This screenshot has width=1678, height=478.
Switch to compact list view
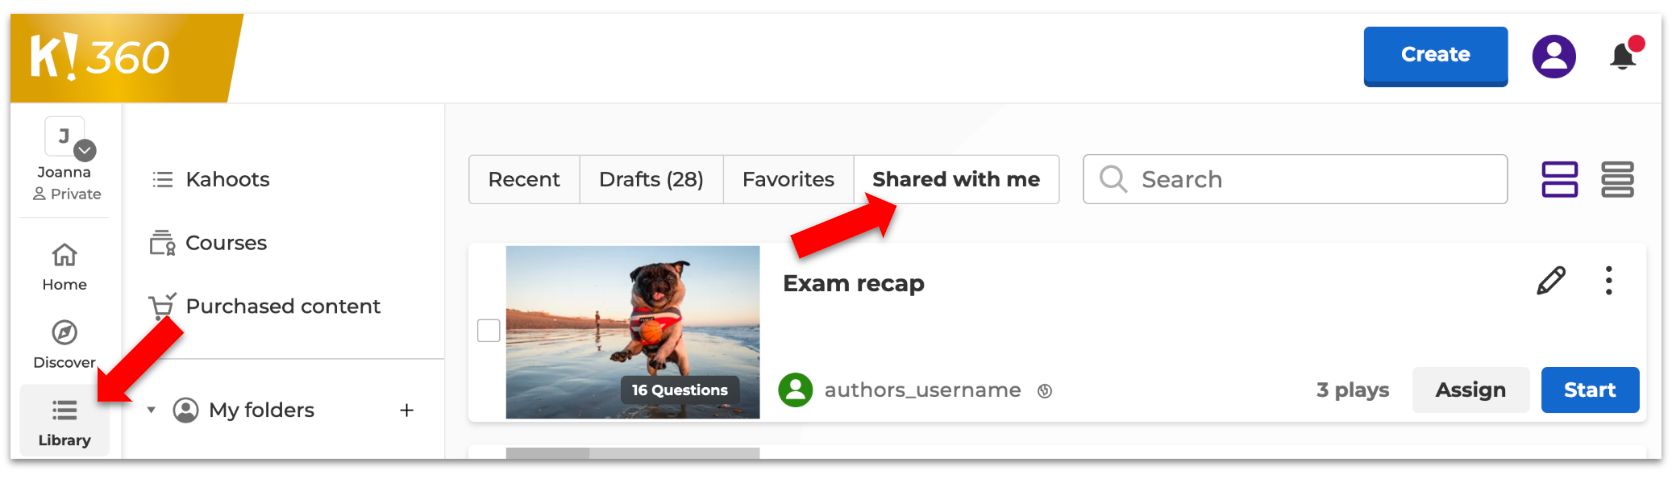click(1617, 180)
